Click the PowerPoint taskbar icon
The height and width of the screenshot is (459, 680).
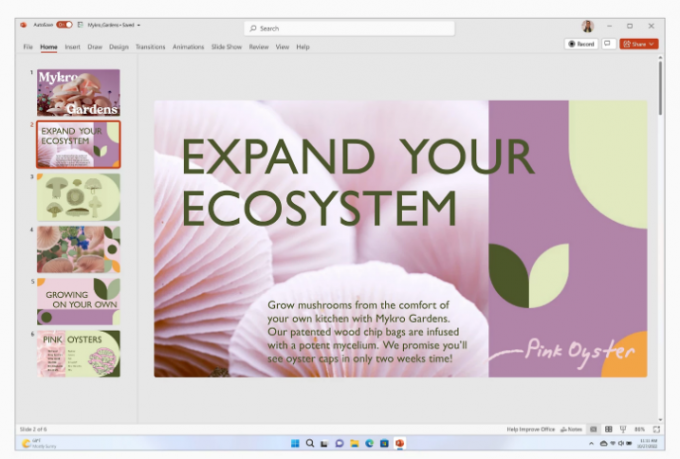click(399, 443)
